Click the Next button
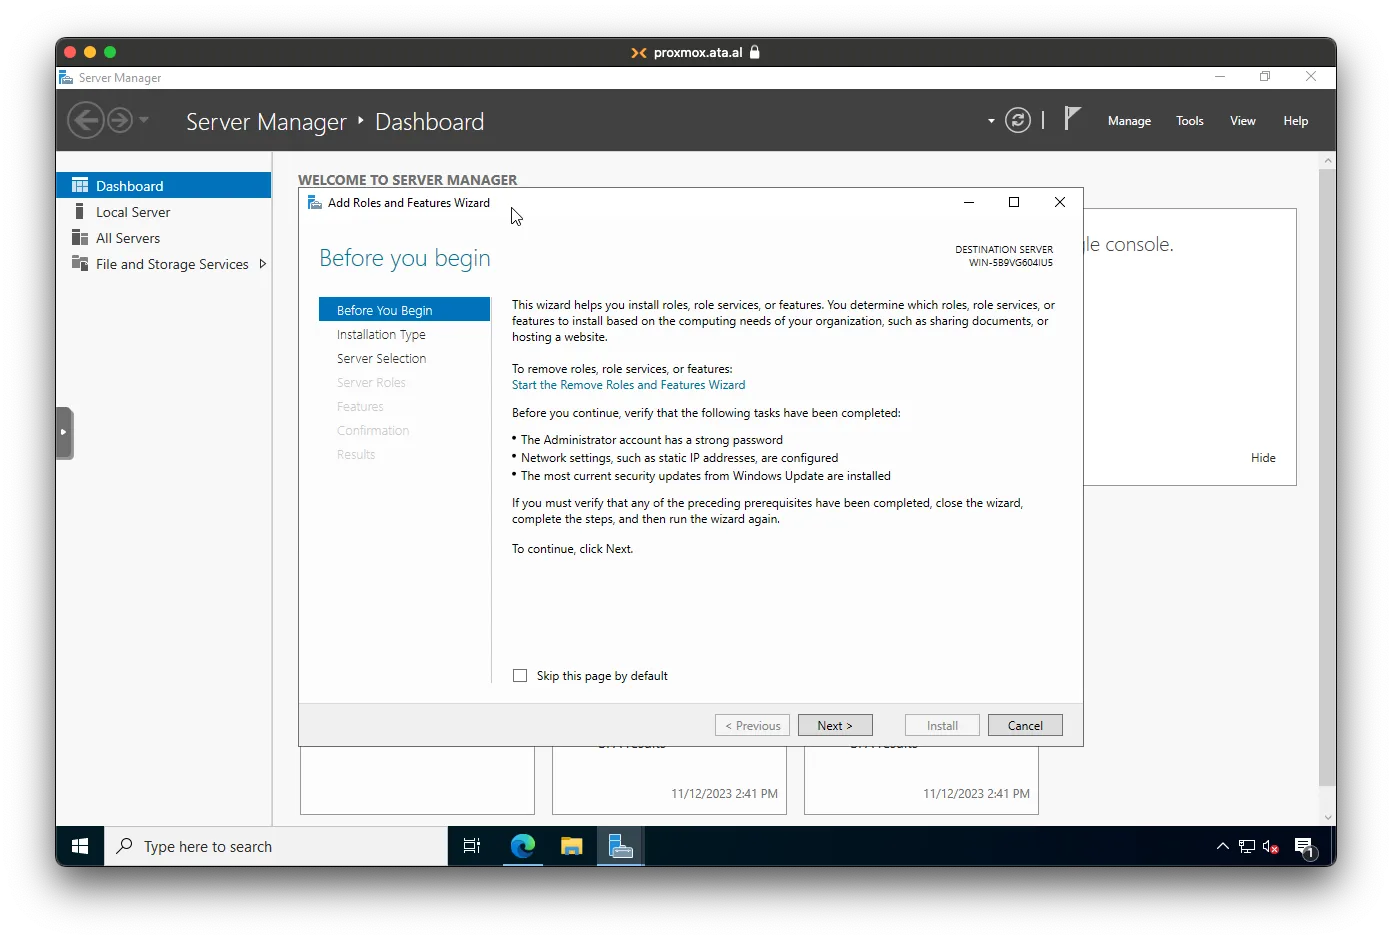 (x=835, y=725)
